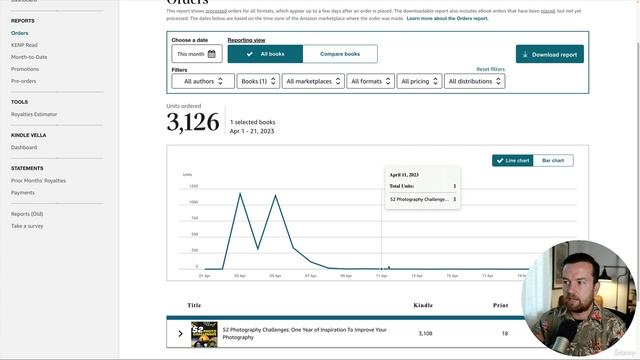Open KENP Read report

pyautogui.click(x=24, y=45)
